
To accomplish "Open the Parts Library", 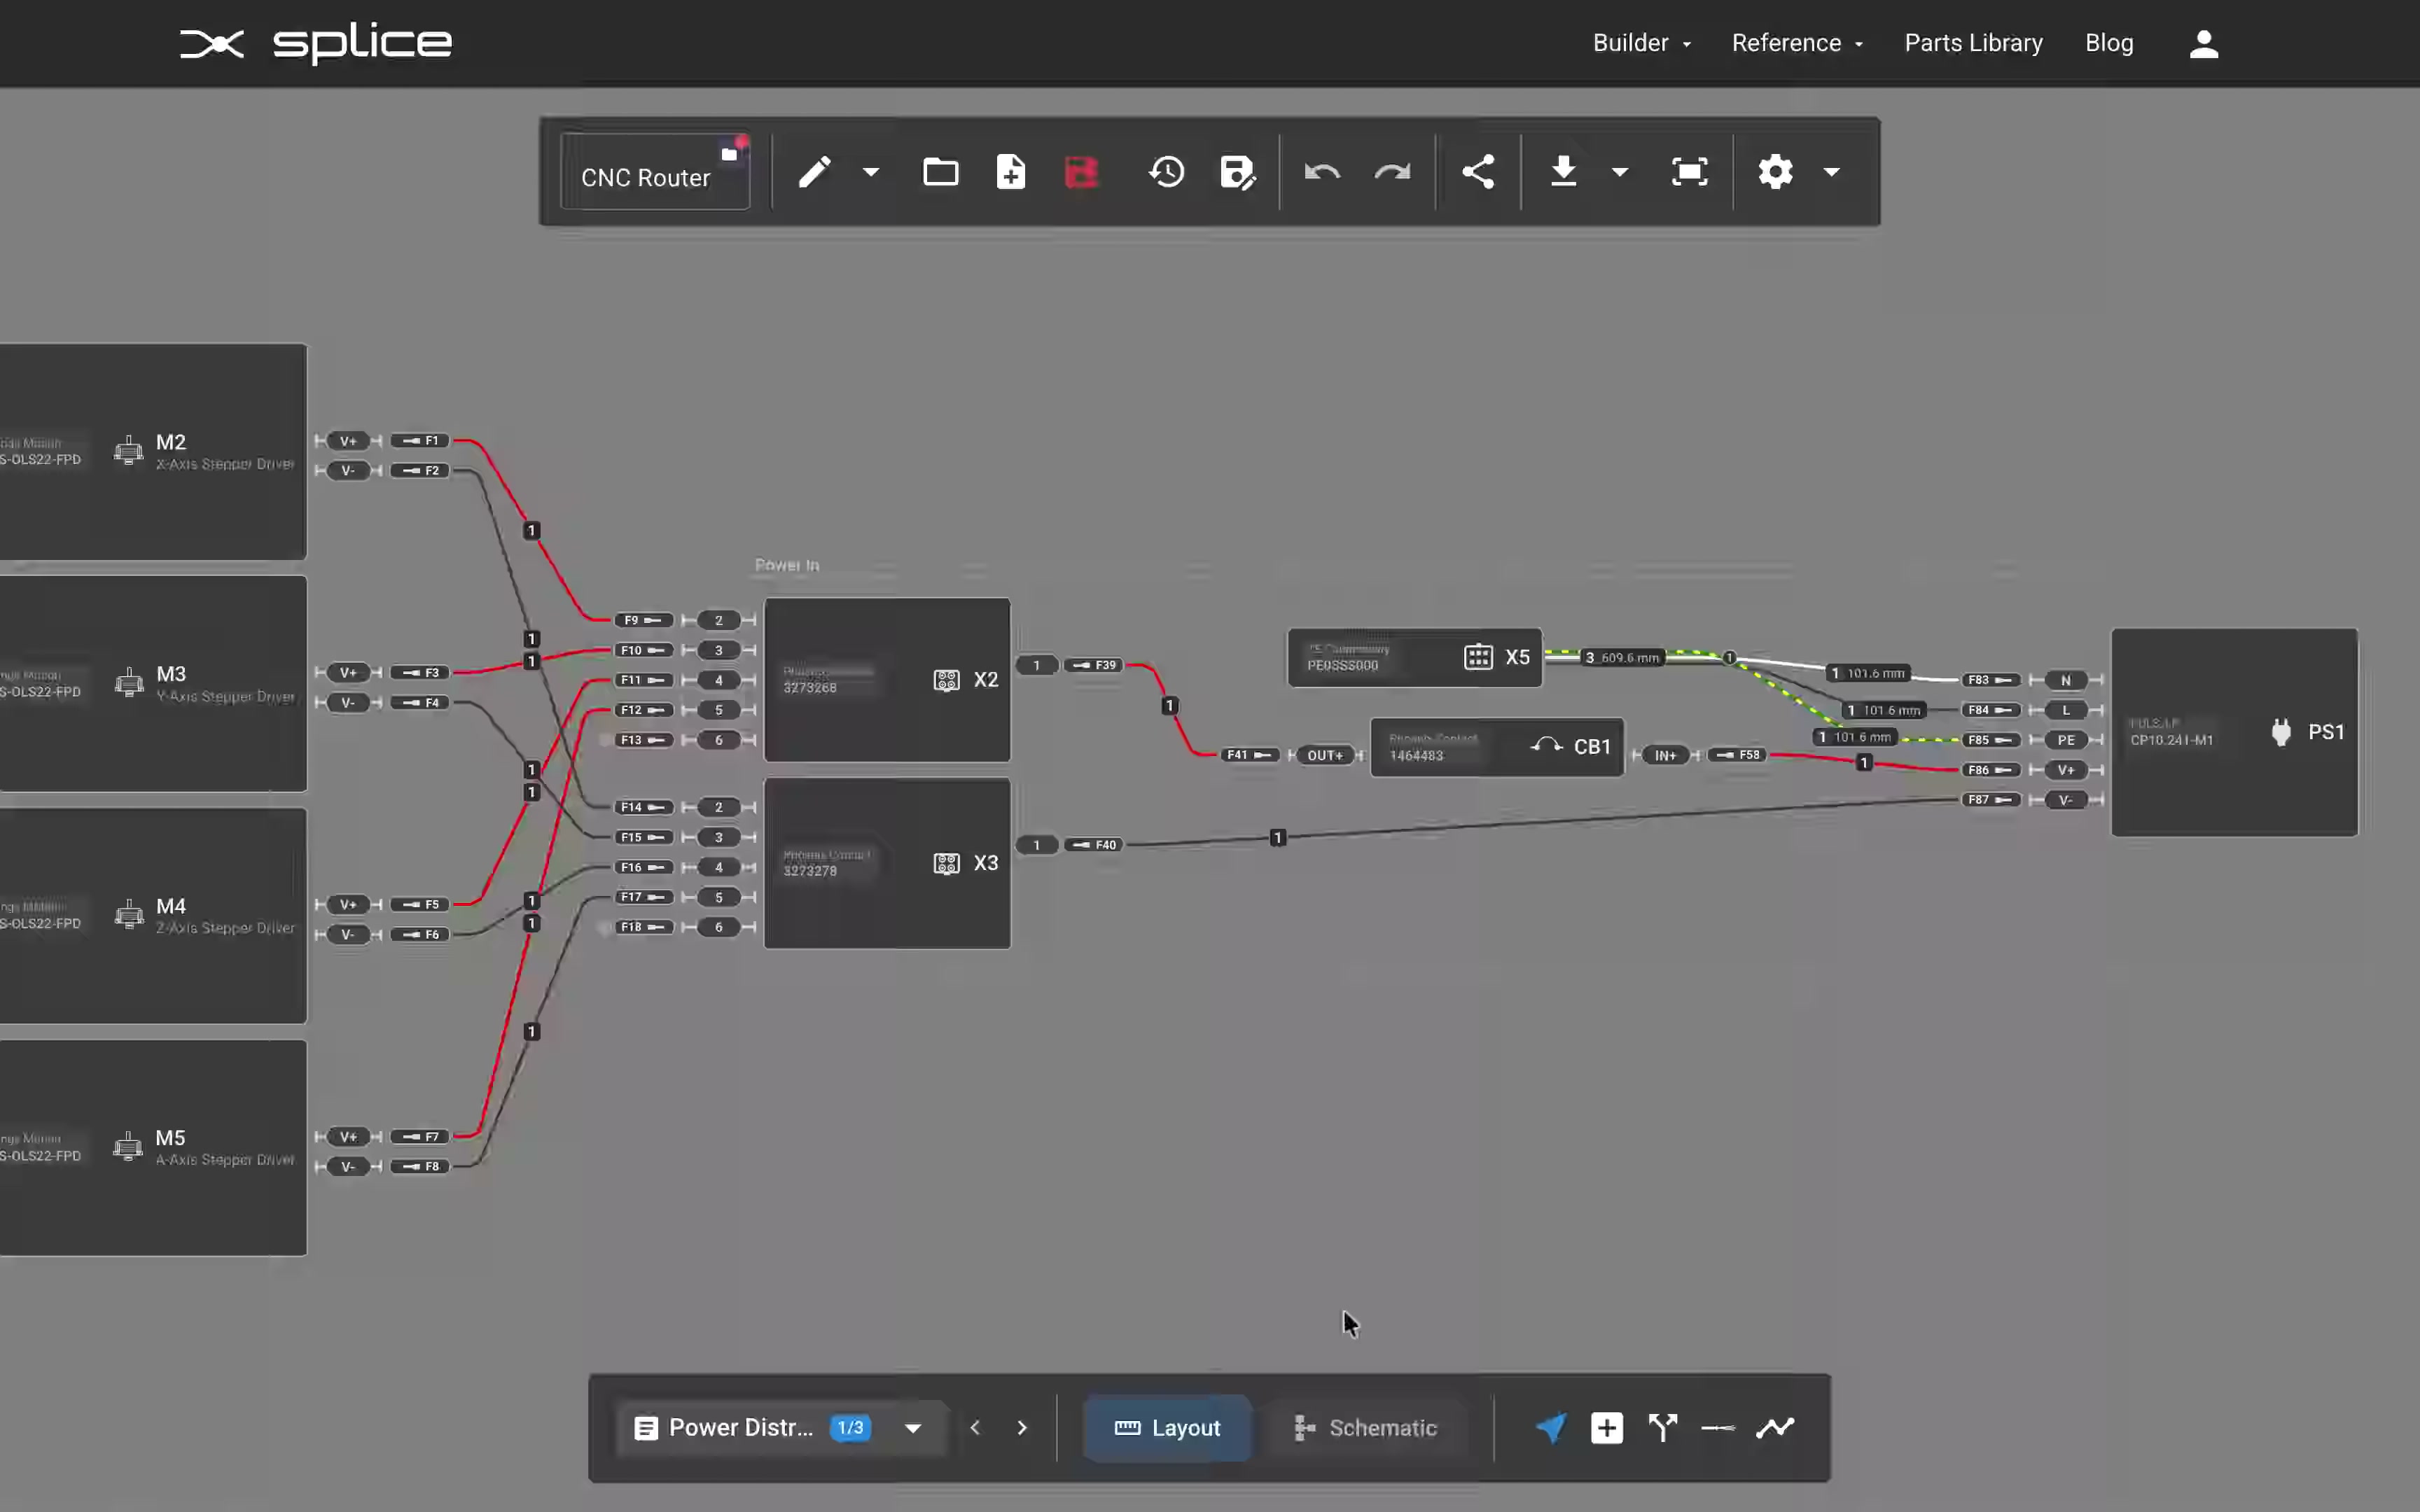I will click(1972, 43).
